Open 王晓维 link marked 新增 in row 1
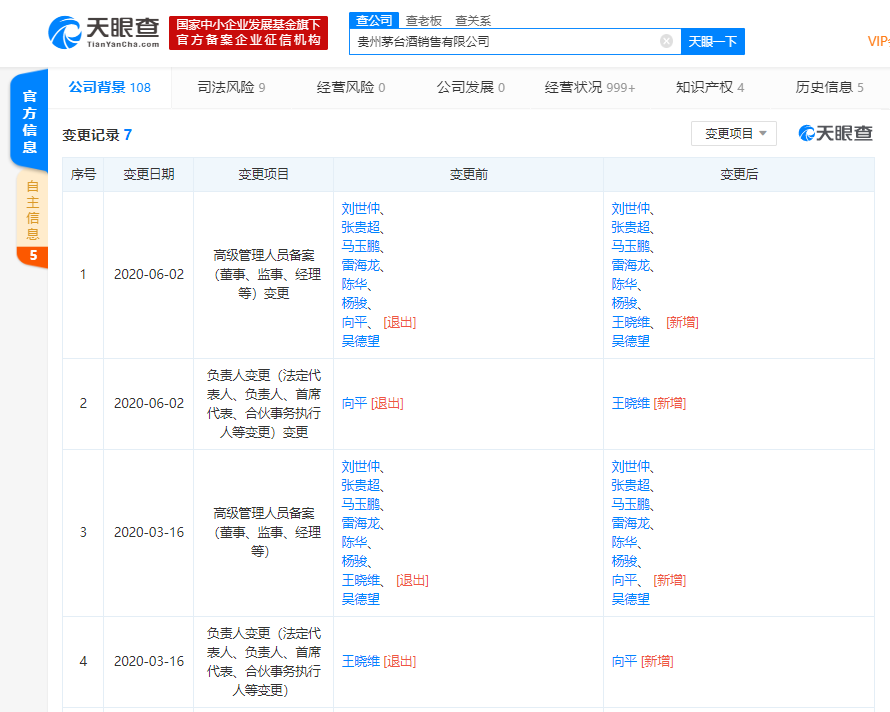Image resolution: width=890 pixels, height=712 pixels. pos(631,322)
